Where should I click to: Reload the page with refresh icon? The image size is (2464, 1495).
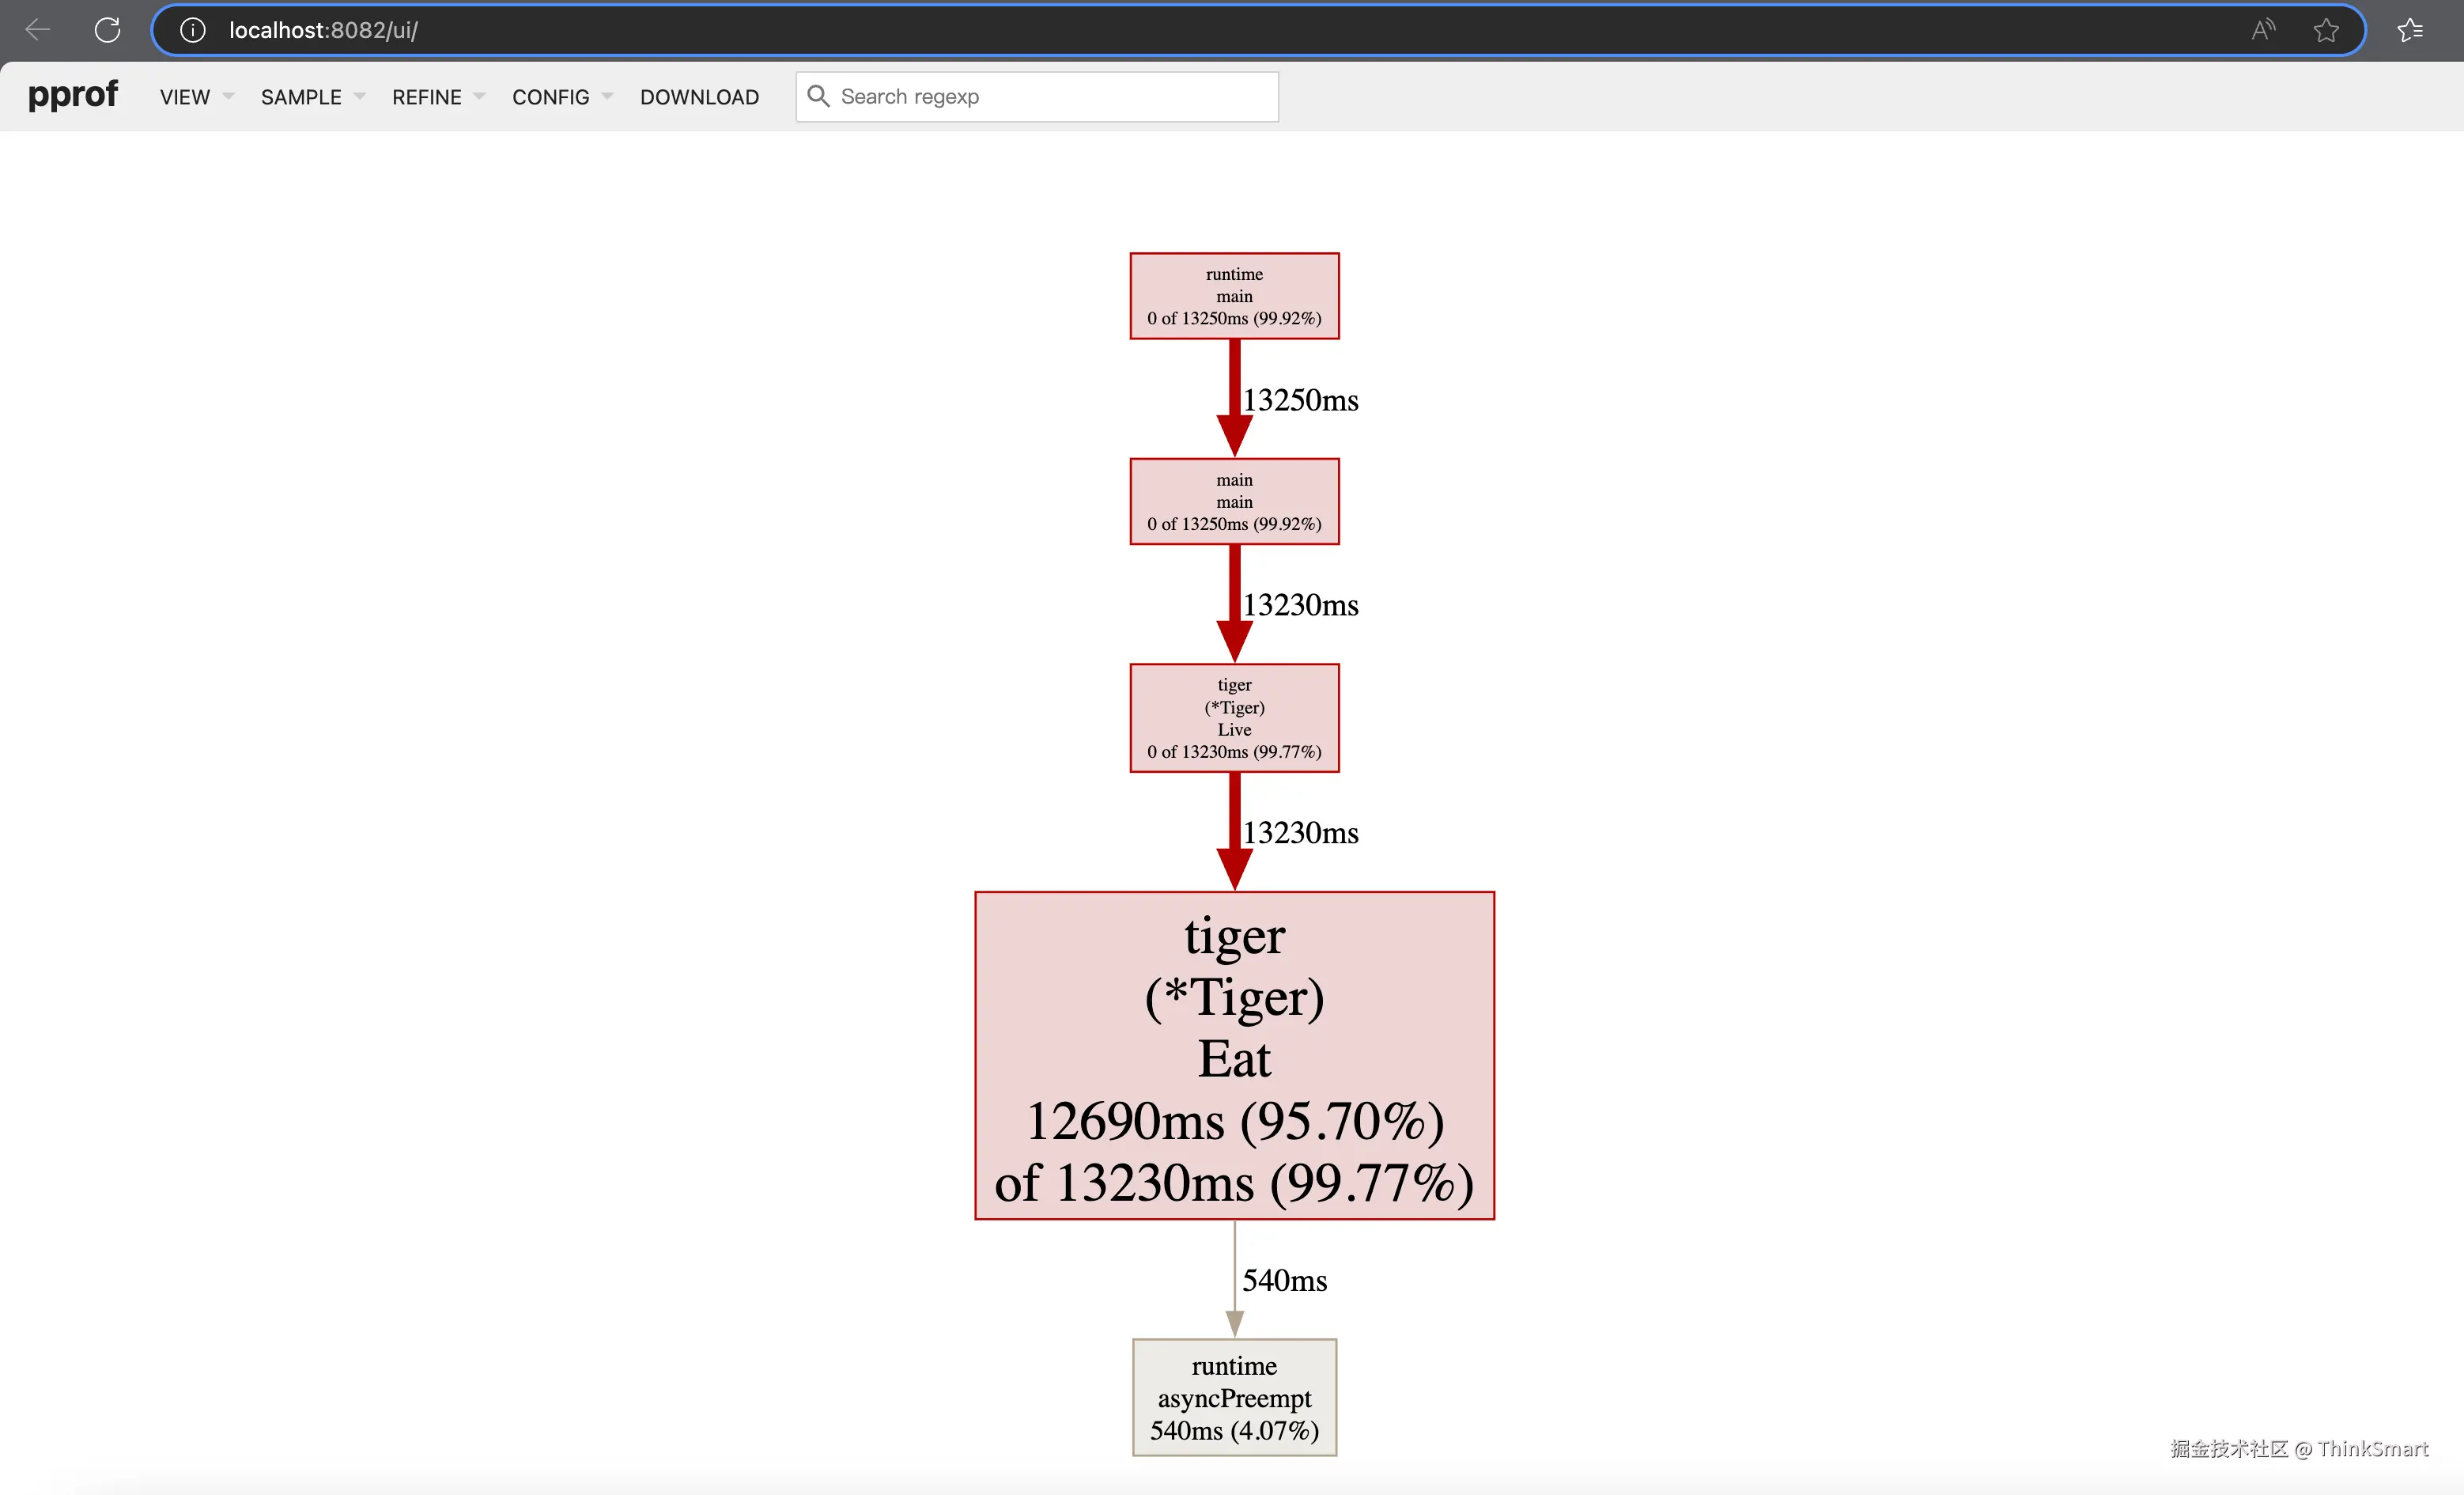(x=107, y=30)
